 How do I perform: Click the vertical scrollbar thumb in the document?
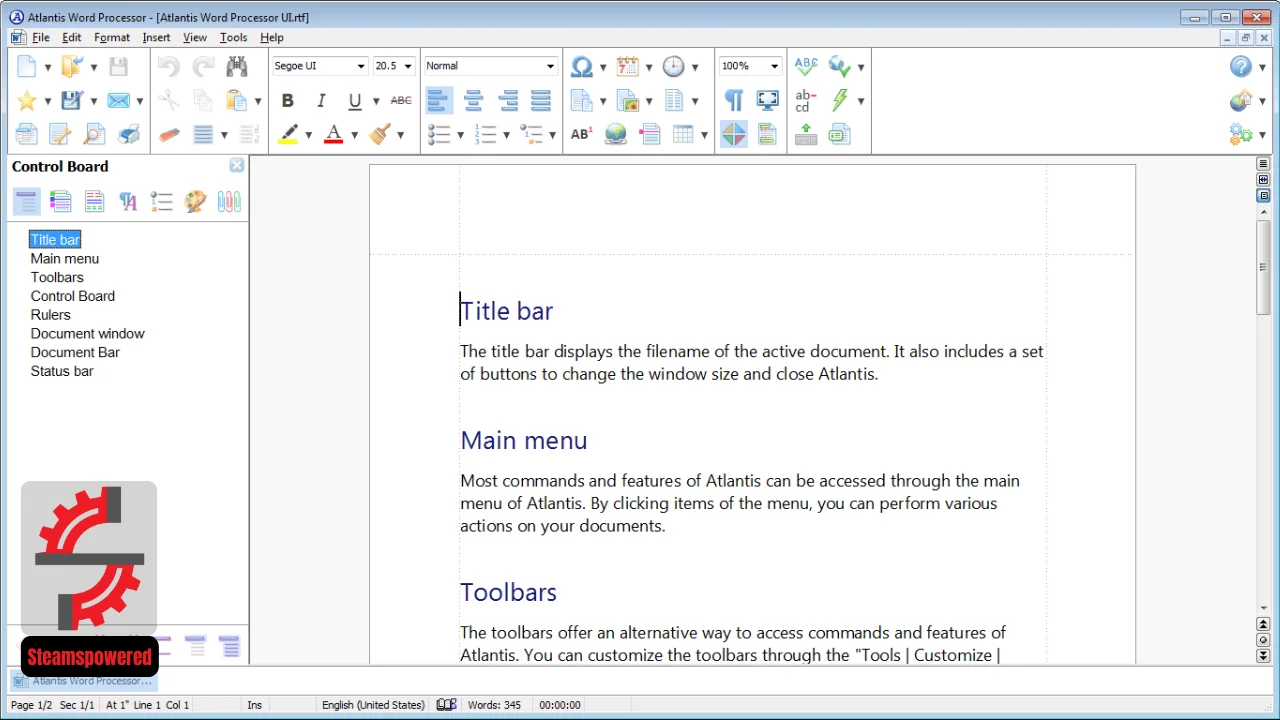click(x=1264, y=268)
